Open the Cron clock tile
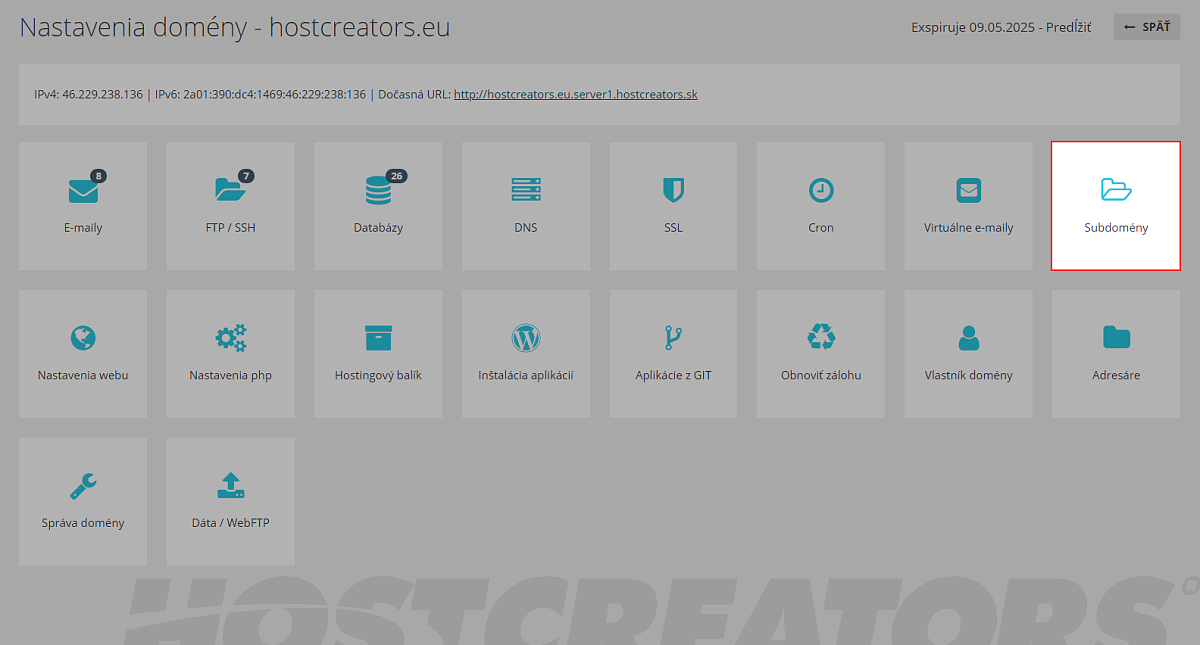Screen dimensions: 1200x645 point(821,206)
